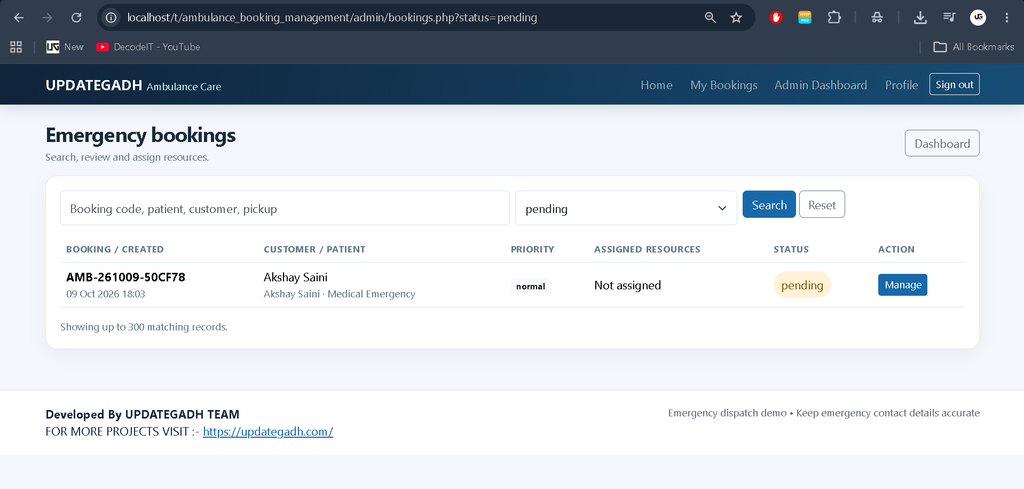Screen dimensions: 1024x489
Task: Open the browser profile avatar
Action: coord(978,18)
